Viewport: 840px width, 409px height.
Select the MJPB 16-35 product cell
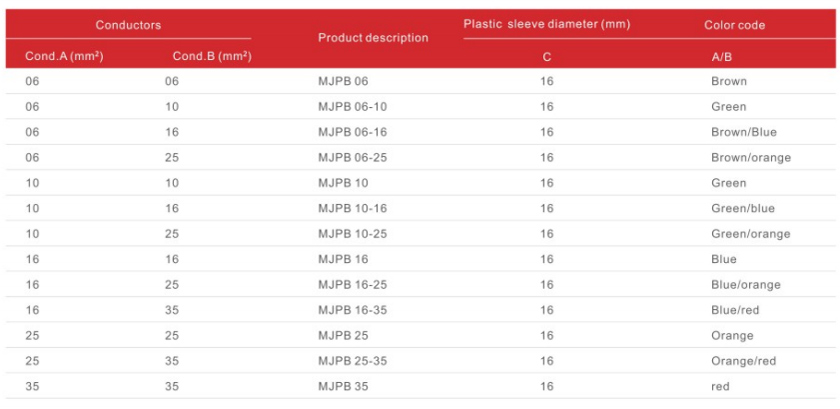pos(352,310)
